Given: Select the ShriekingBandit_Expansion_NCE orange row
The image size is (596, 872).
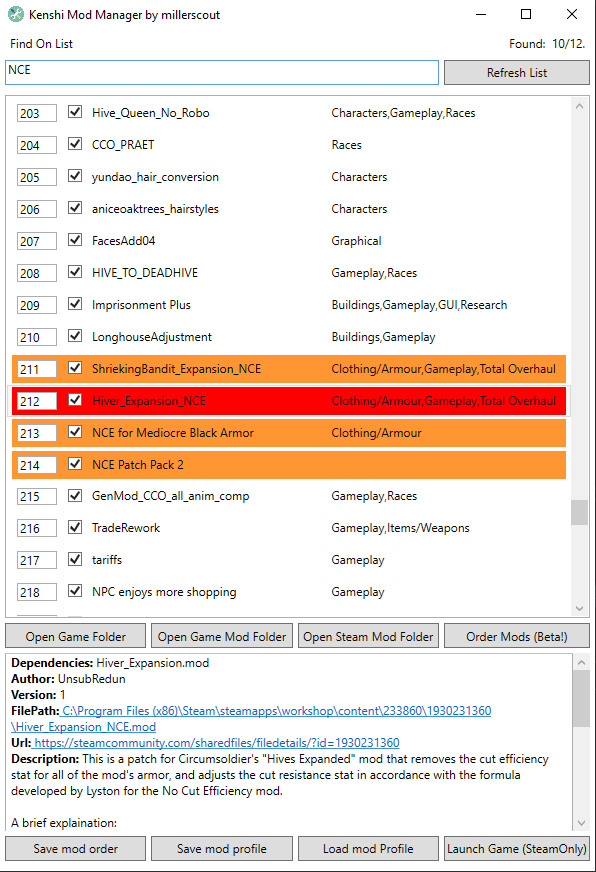Looking at the screenshot, I should [289, 369].
